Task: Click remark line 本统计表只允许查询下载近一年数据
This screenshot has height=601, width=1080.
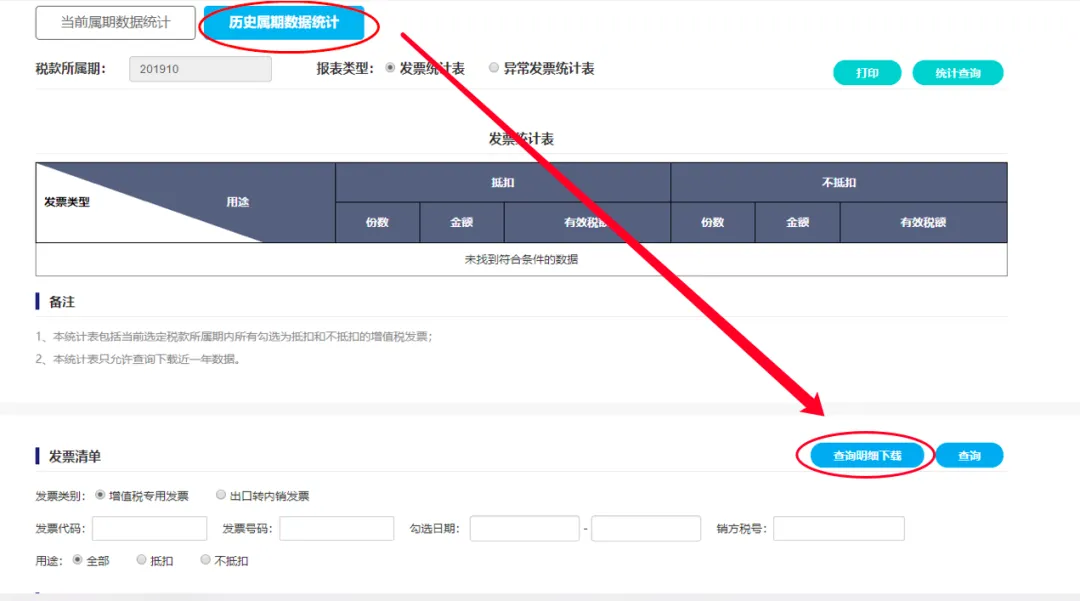Action: point(138,359)
